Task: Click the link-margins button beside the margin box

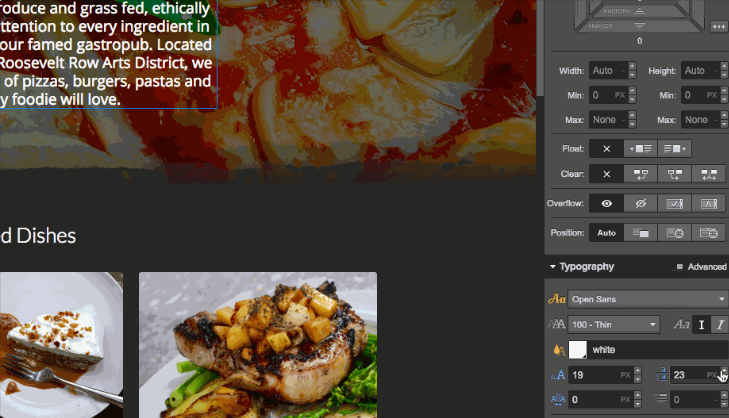Action: pos(719,27)
